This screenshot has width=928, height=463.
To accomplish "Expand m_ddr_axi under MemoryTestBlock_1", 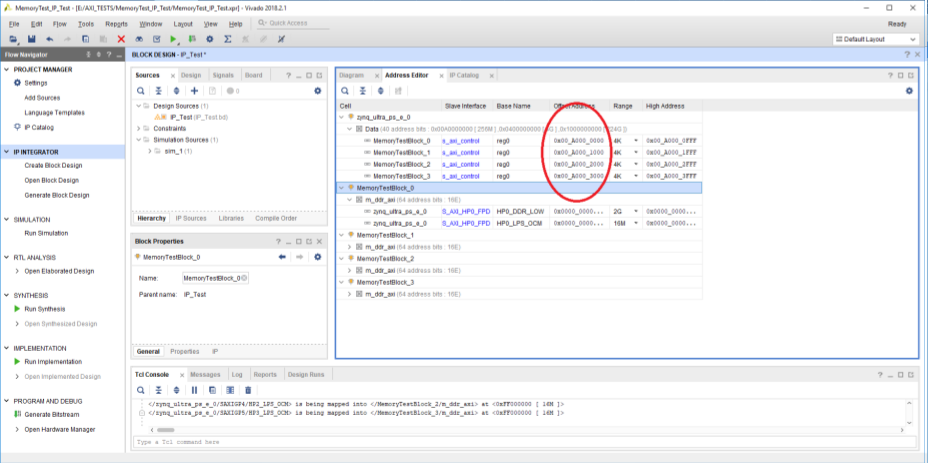I will coord(349,246).
